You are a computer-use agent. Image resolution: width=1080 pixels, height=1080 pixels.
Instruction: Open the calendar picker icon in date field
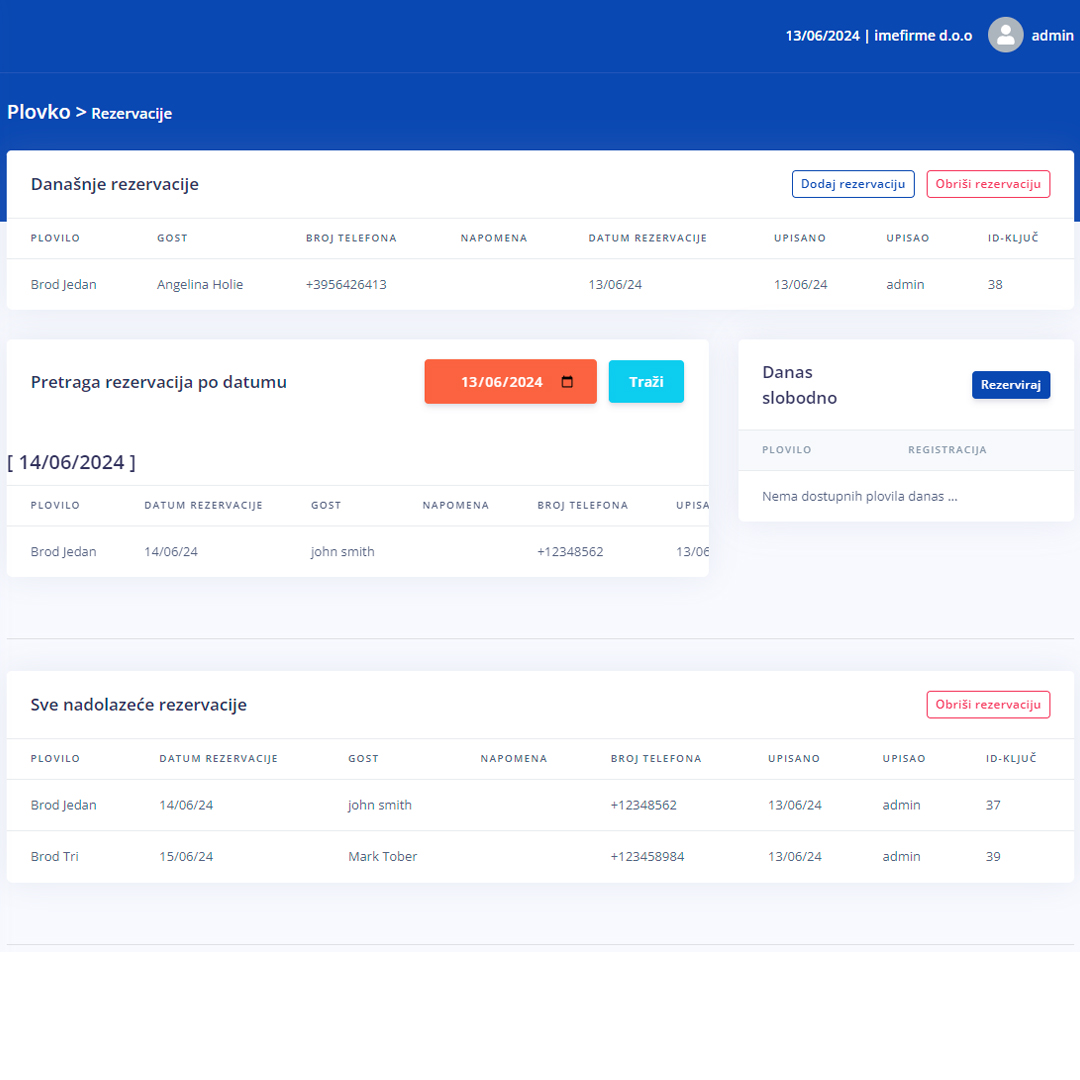click(x=567, y=382)
